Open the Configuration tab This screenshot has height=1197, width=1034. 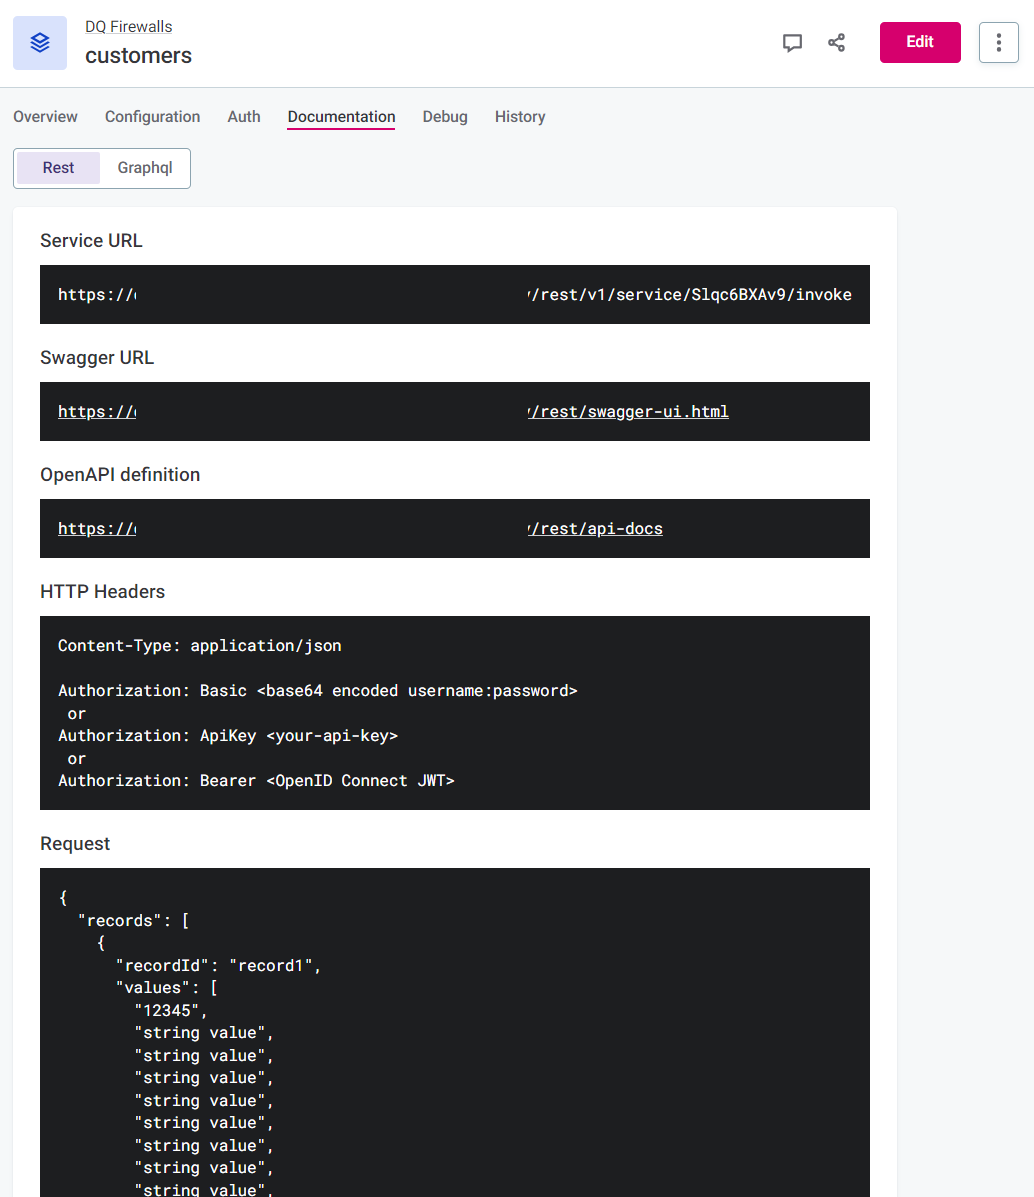[x=152, y=117]
